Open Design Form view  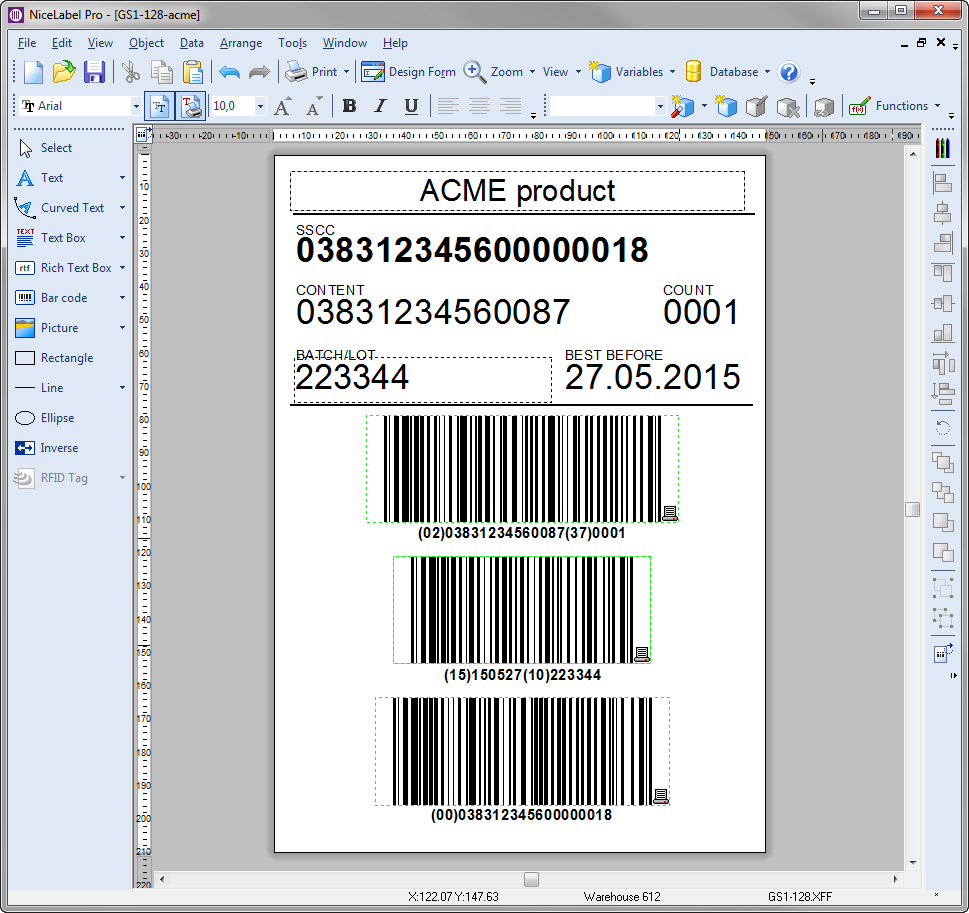(x=409, y=71)
